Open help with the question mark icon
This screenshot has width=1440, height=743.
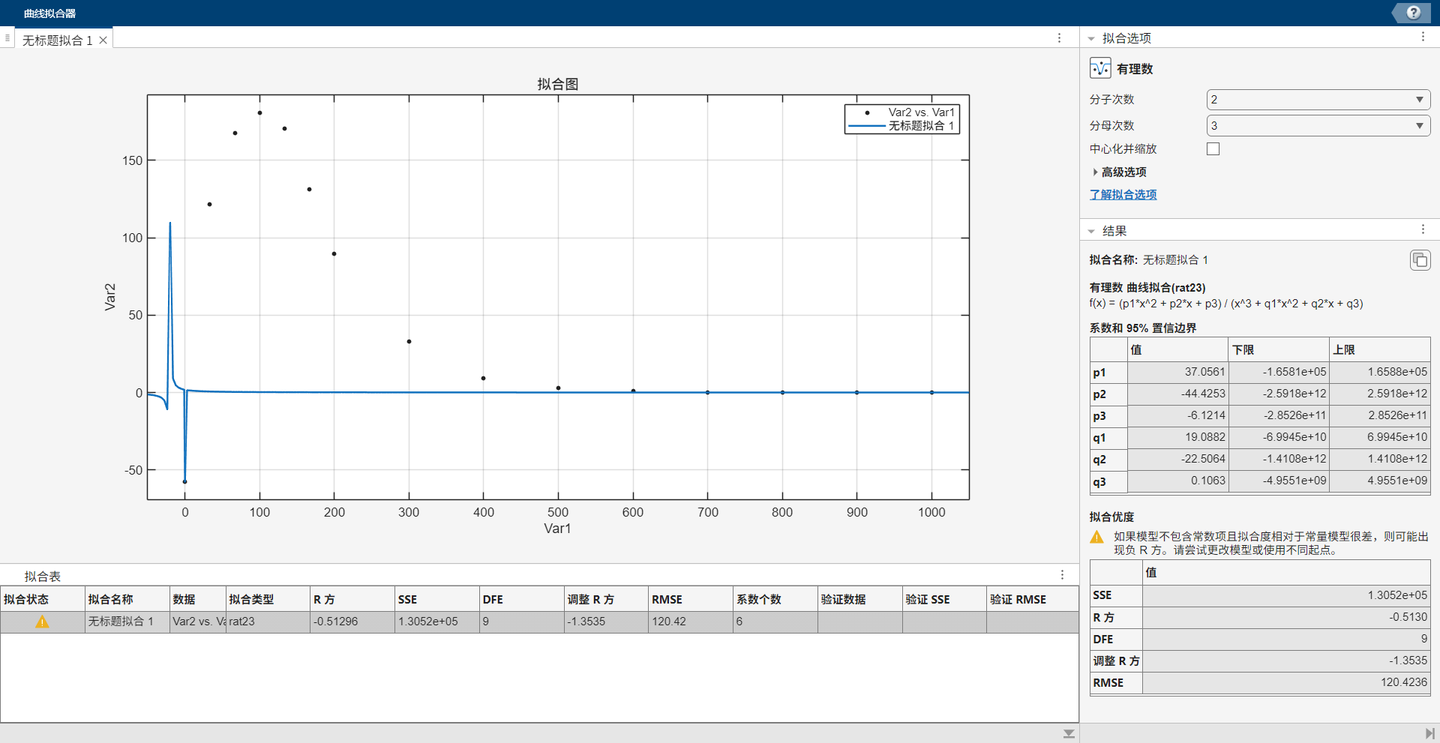pos(1413,13)
